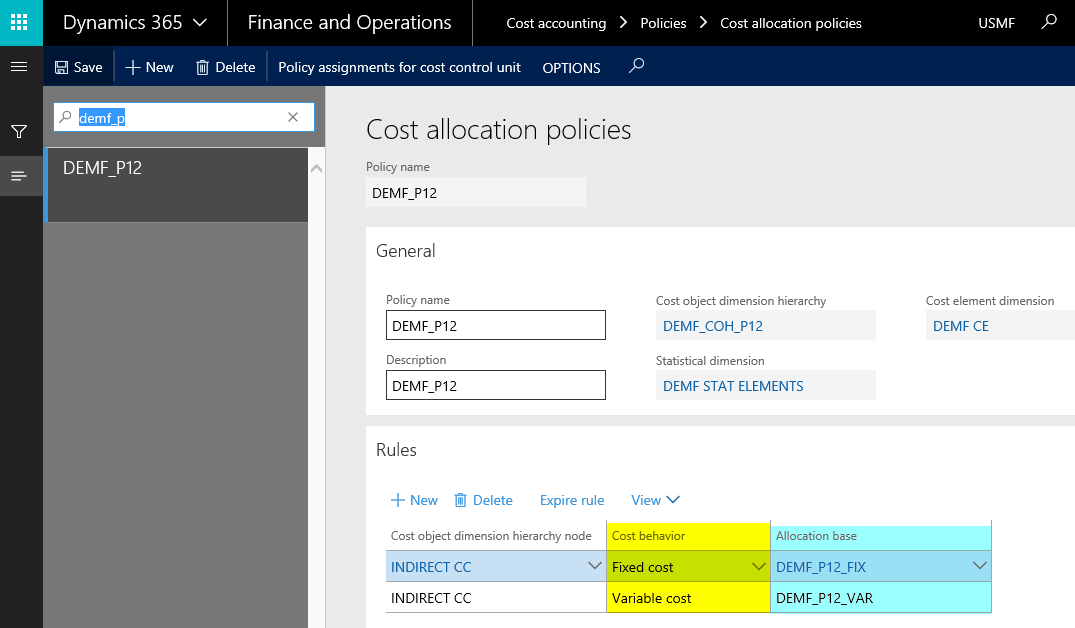
Task: Toggle the list view sidebar icon
Action: (19, 176)
